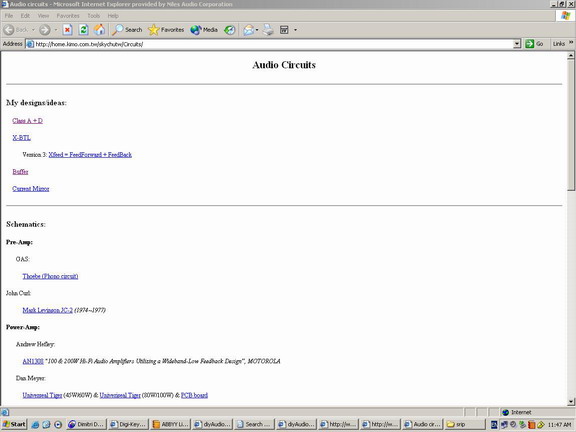Click inside the address URL field
The image size is (576, 432).
(x=272, y=44)
